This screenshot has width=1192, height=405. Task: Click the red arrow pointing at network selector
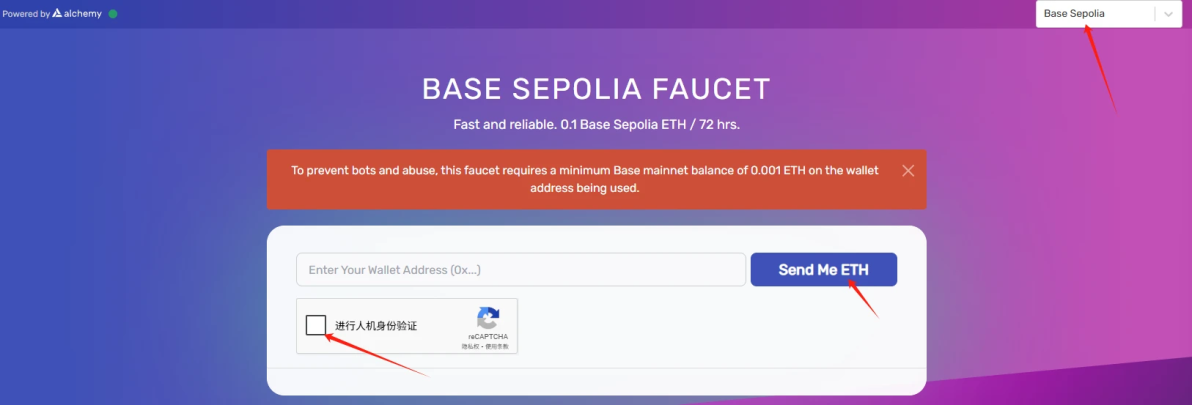(1100, 68)
